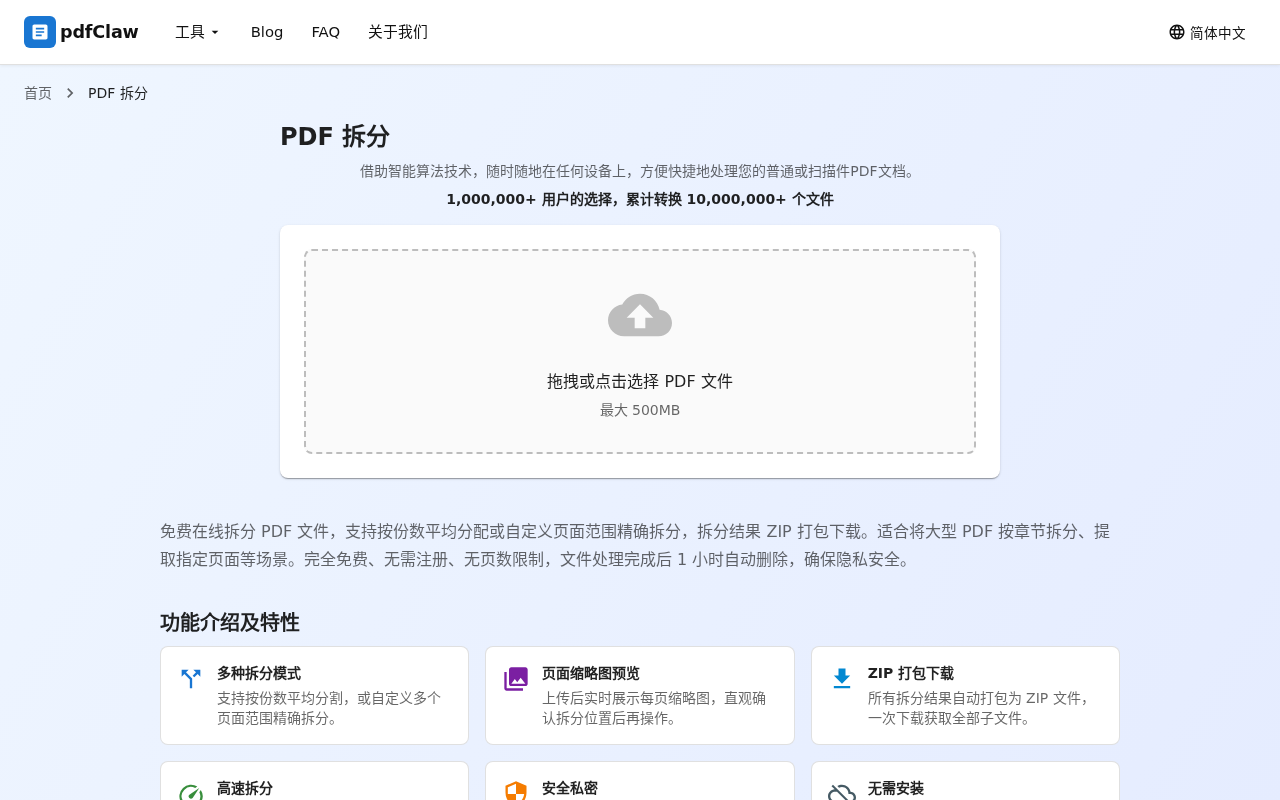1280x800 pixels.
Task: Click the pdfClaw logo icon
Action: (39, 32)
